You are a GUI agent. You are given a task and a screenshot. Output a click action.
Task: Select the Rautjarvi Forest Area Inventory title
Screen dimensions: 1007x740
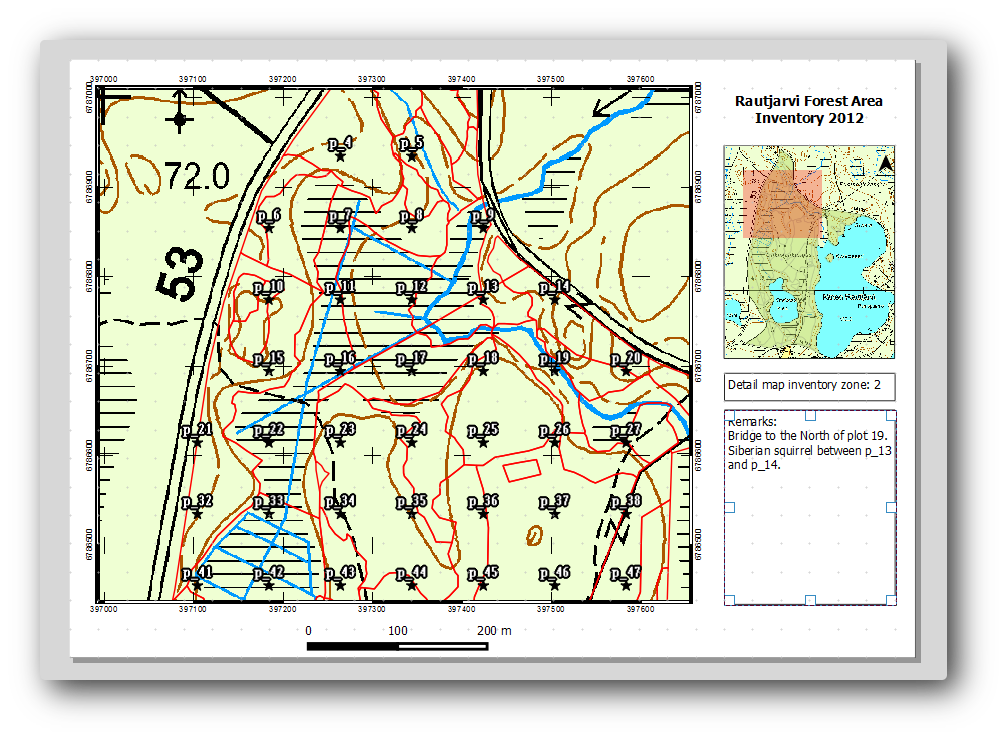point(809,109)
